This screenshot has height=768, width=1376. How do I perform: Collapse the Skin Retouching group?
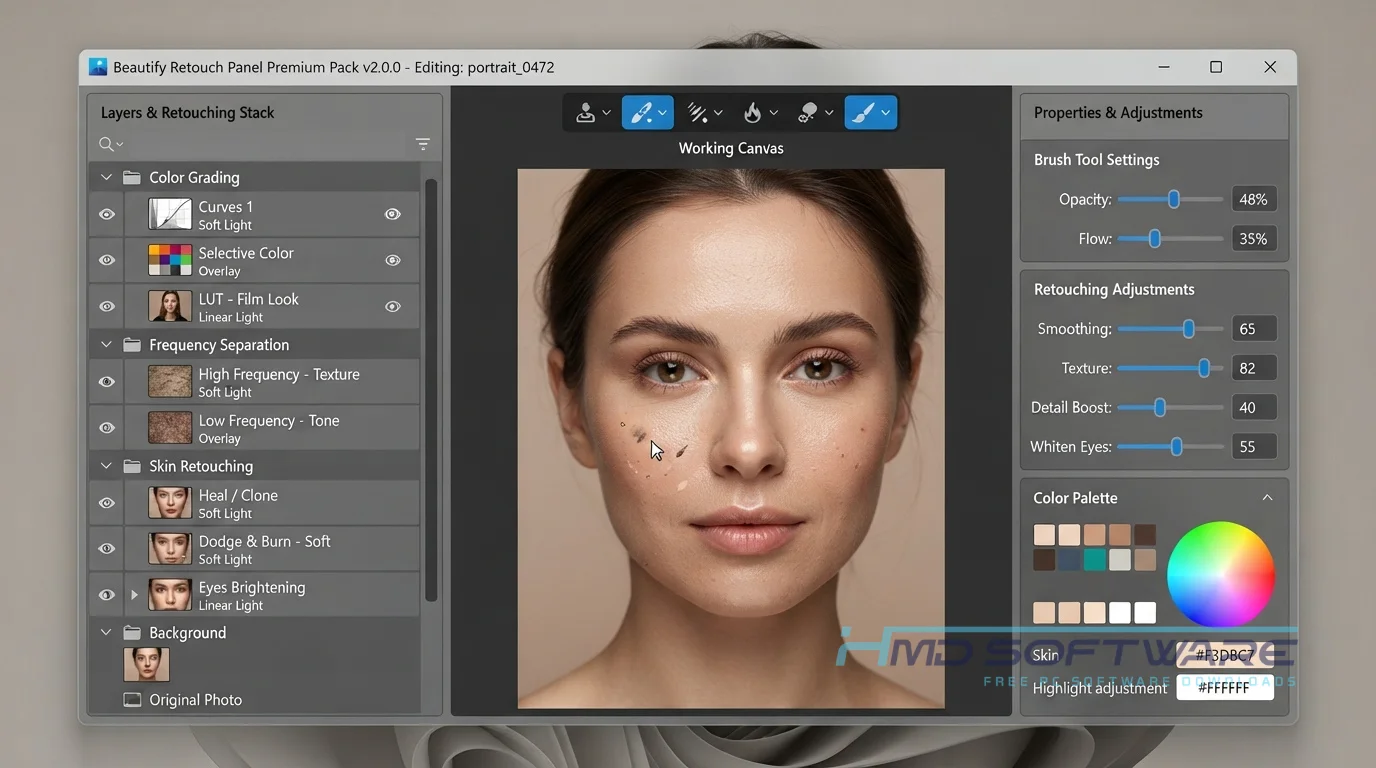click(106, 466)
